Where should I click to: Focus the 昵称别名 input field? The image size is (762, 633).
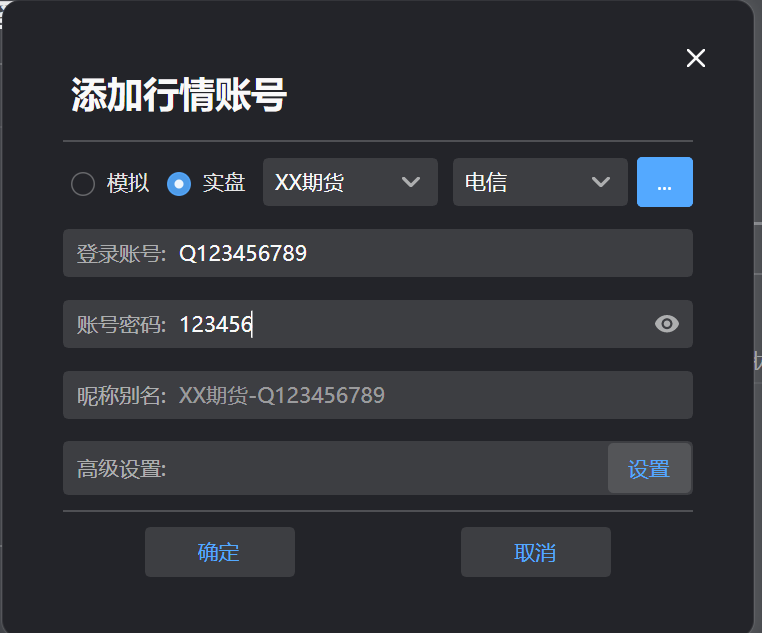(378, 395)
